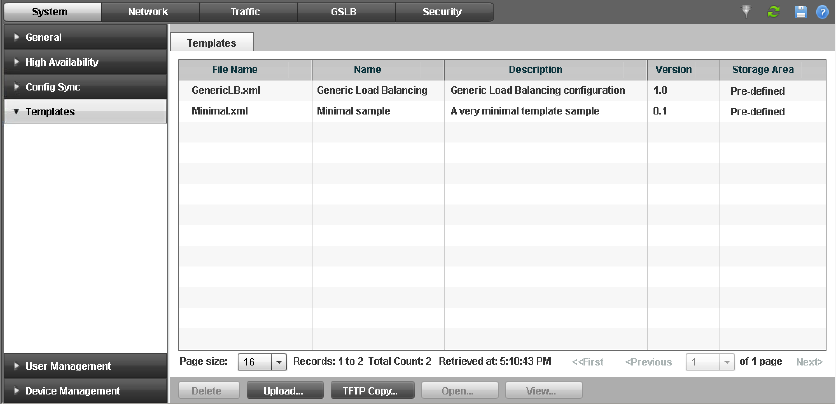Screen dimensions: 836x404
Task: Expand the General sidebar section
Action: tap(83, 37)
